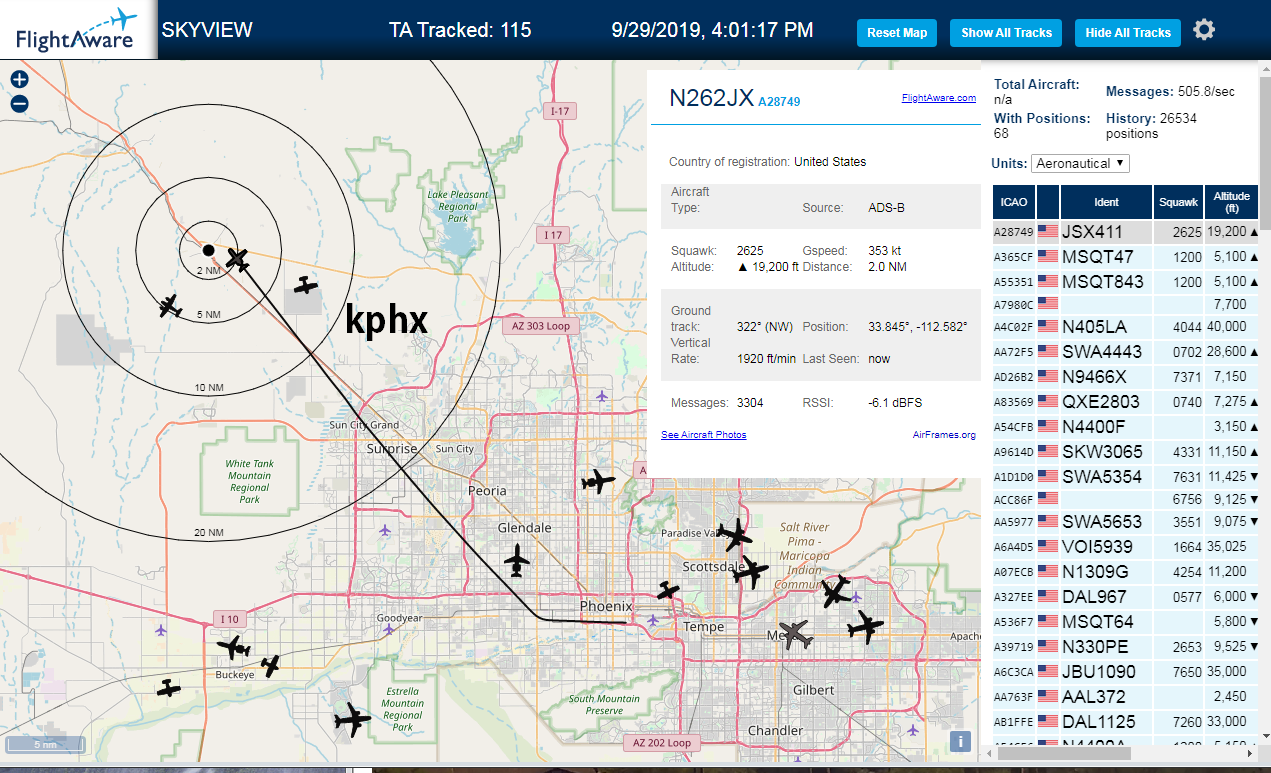Open See Aircraft Photos link
Image resolution: width=1271 pixels, height=773 pixels.
[x=704, y=435]
